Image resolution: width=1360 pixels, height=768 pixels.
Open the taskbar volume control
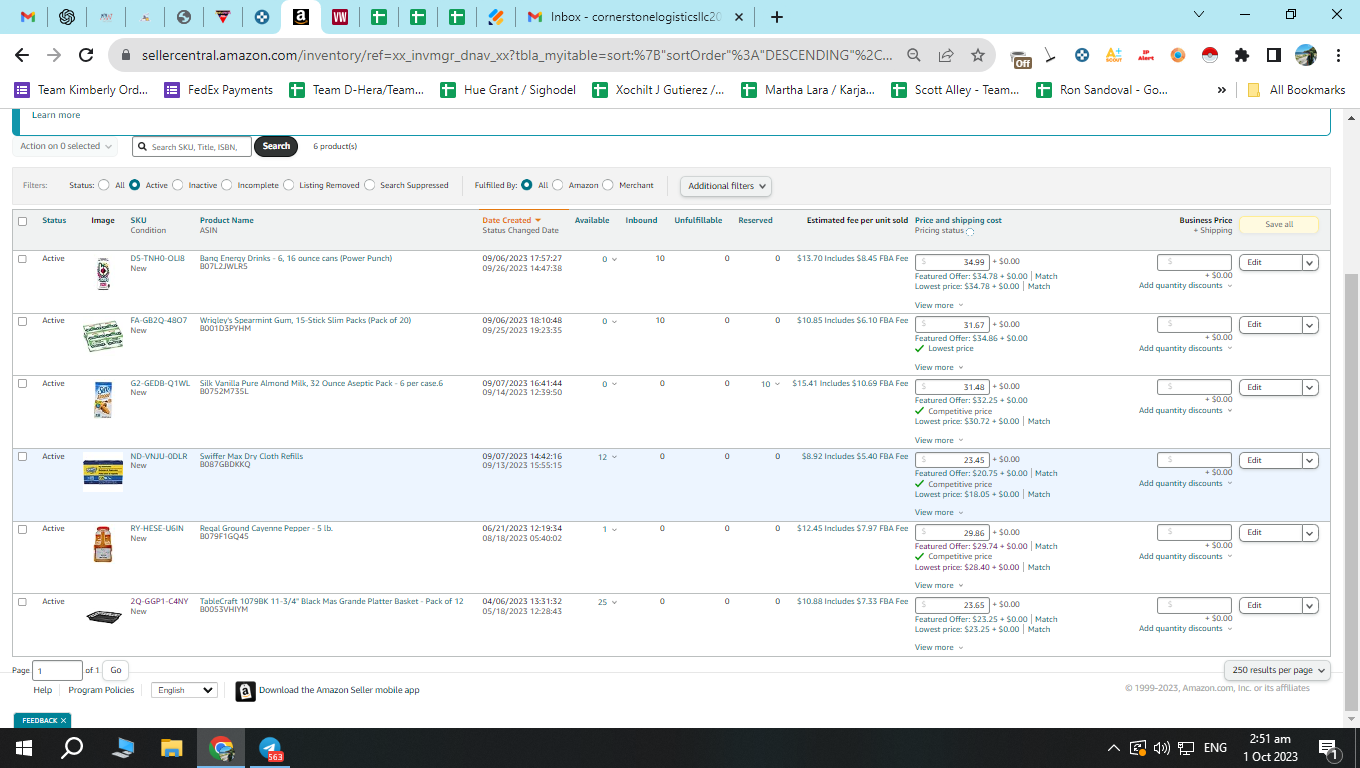click(x=1161, y=748)
